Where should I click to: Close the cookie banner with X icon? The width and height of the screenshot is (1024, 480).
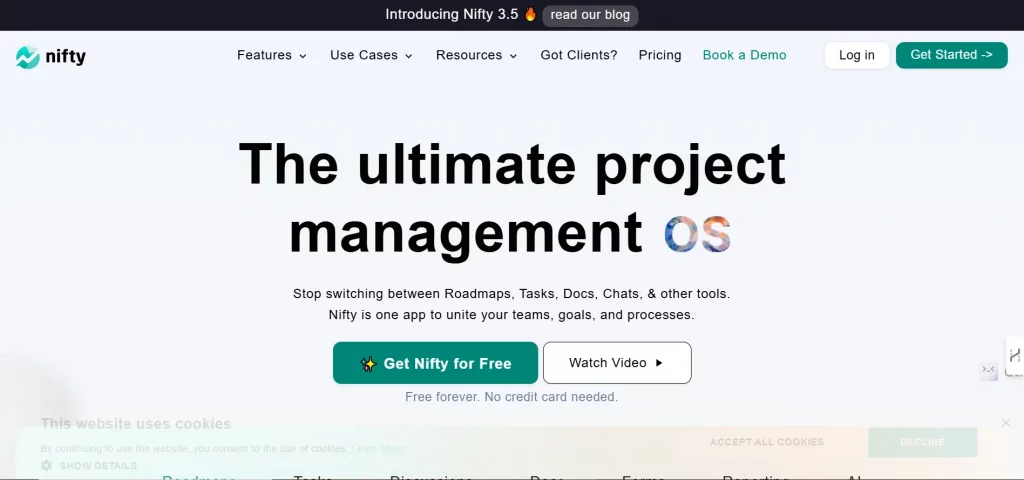[1006, 423]
